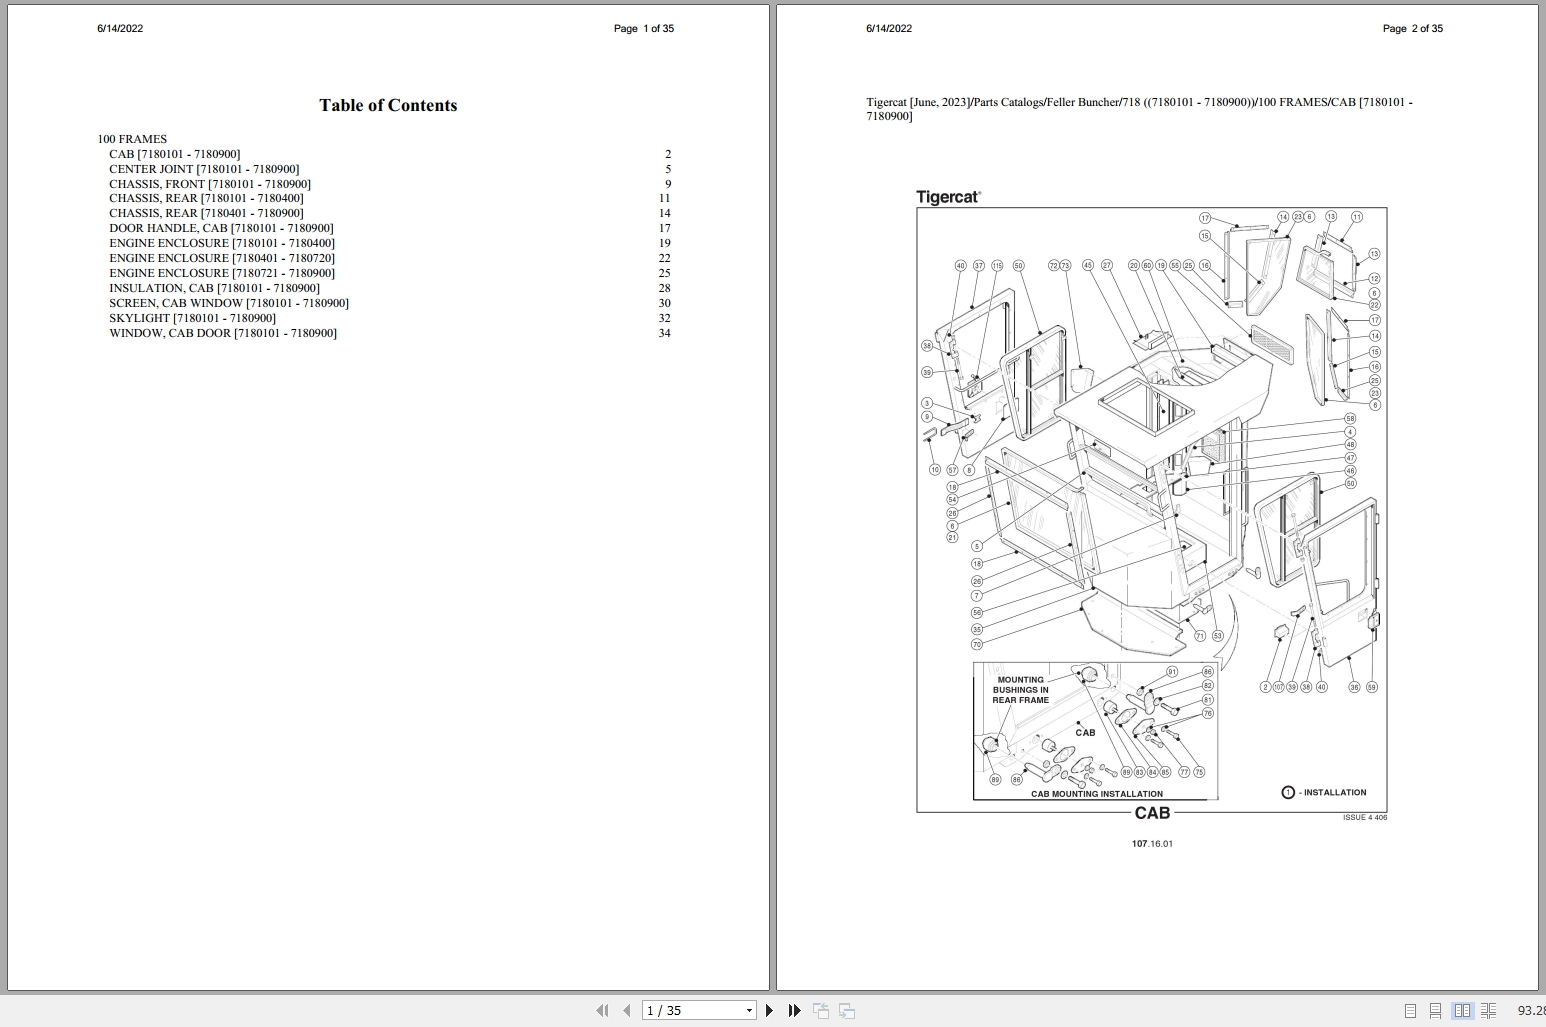Click the Table of Contents heading
The width and height of the screenshot is (1546, 1027).
tap(388, 105)
